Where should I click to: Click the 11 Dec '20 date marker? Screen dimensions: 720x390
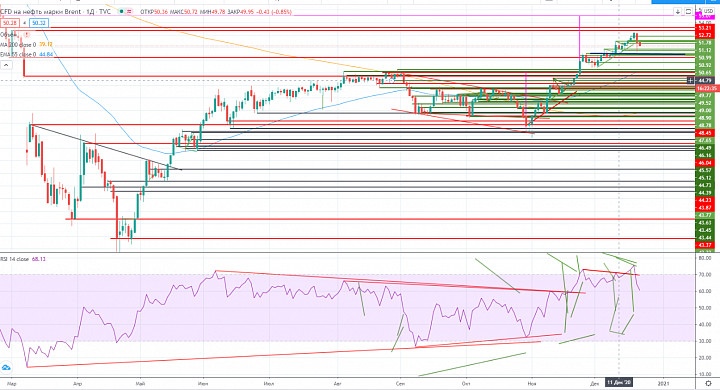619,382
